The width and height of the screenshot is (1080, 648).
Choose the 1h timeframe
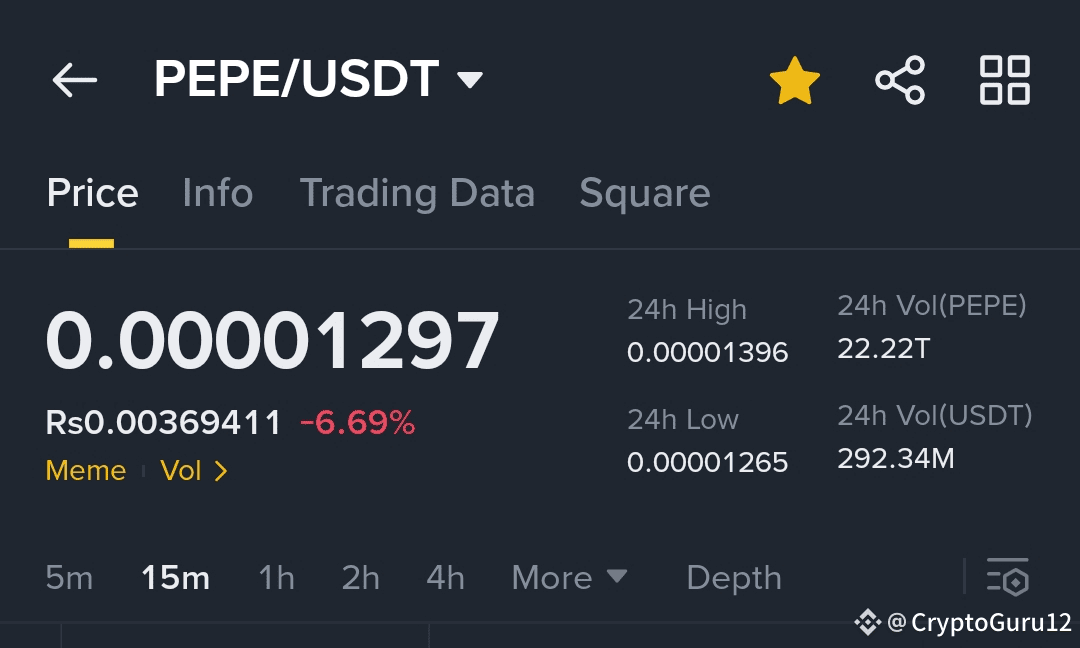coord(276,577)
